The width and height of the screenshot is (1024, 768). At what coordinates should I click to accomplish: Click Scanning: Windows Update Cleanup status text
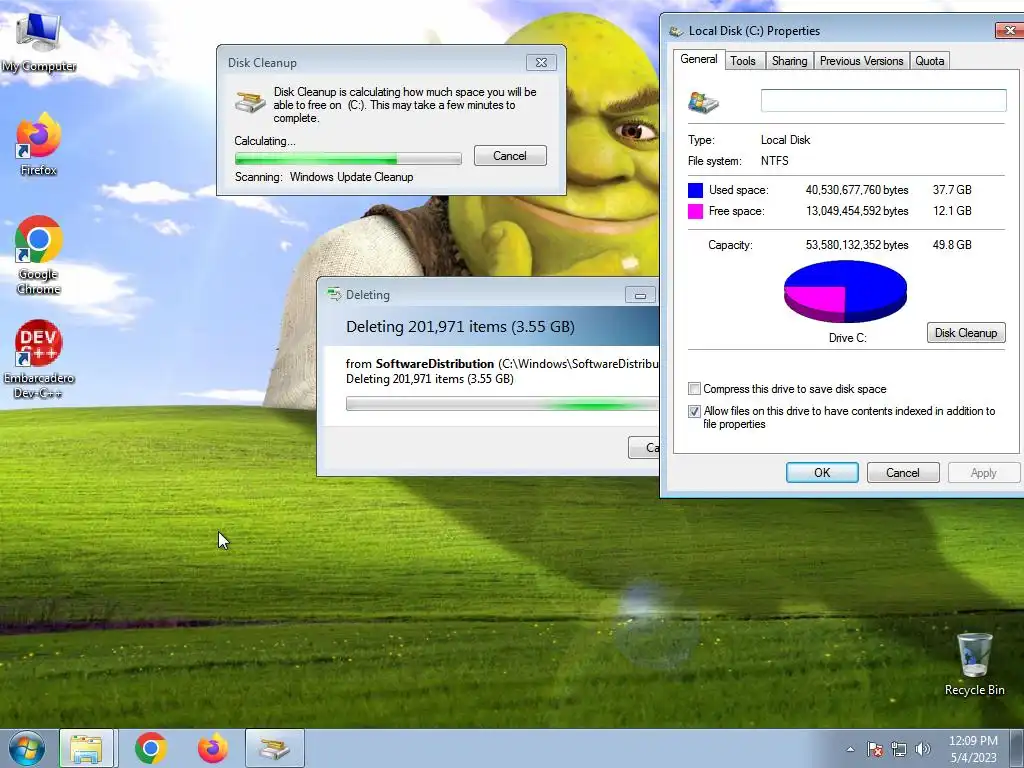point(324,177)
